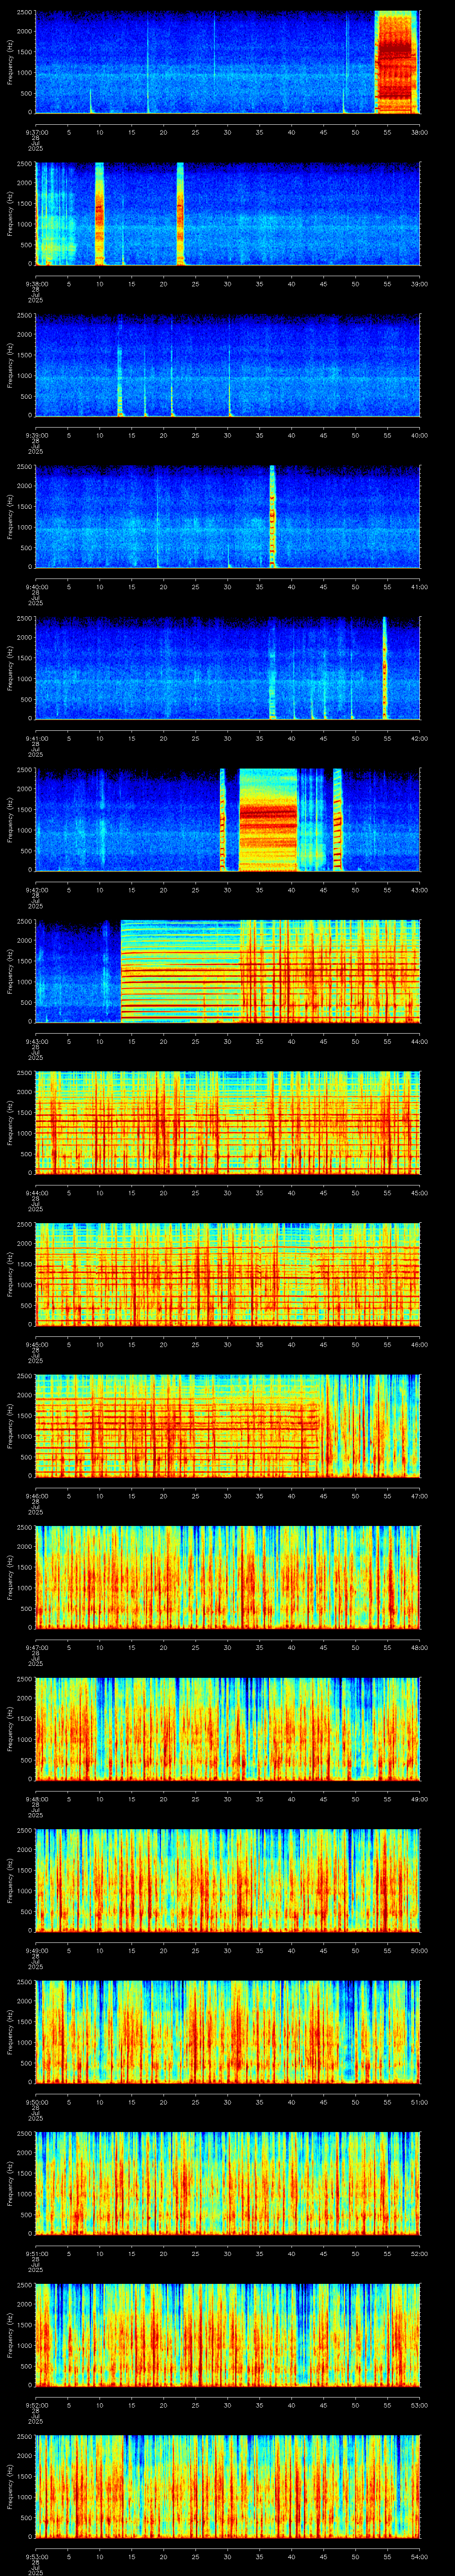Select the spectrogram panel starting at 9:53:00
The image size is (455, 2576).
point(227,2487)
